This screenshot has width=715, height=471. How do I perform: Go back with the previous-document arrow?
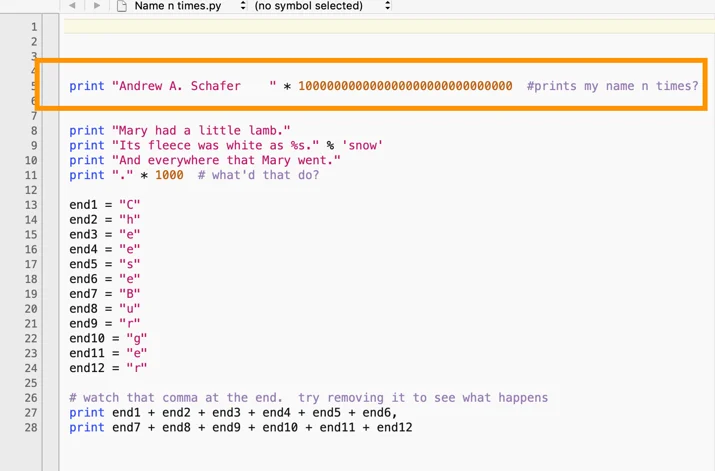(72, 5)
